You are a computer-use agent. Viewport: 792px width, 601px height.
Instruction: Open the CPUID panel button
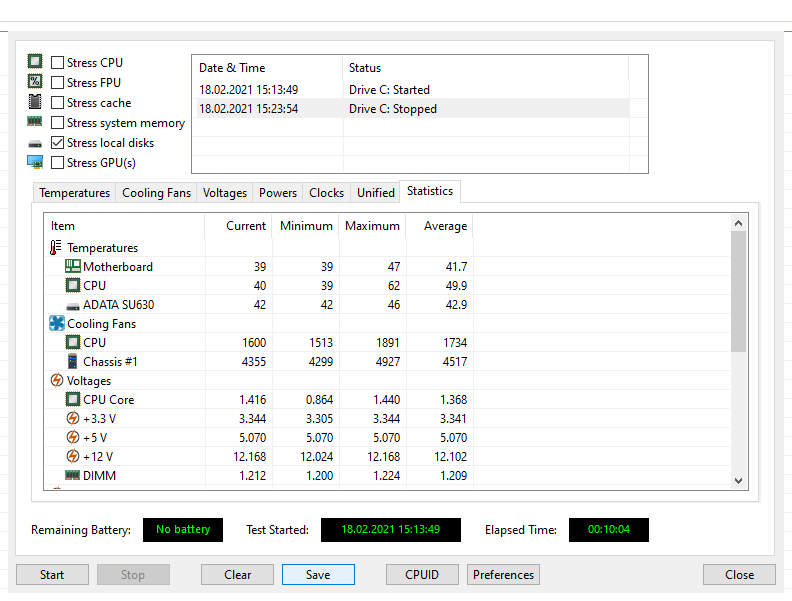tap(422, 575)
